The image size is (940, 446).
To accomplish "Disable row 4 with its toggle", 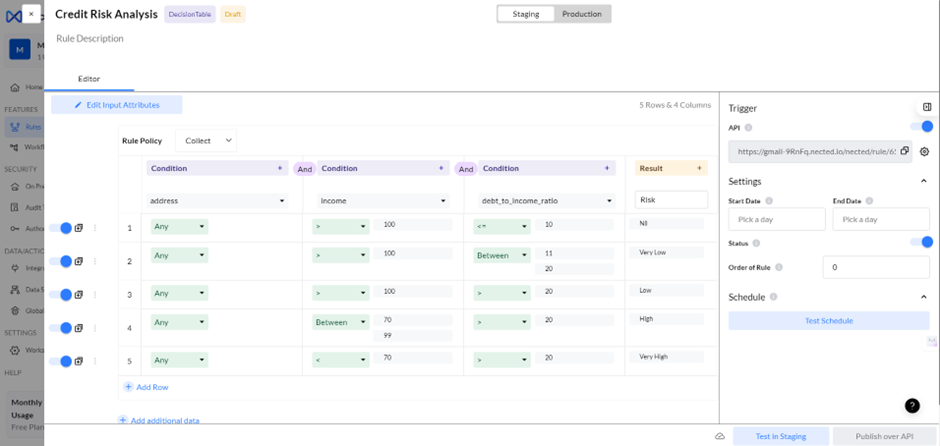I will [61, 328].
